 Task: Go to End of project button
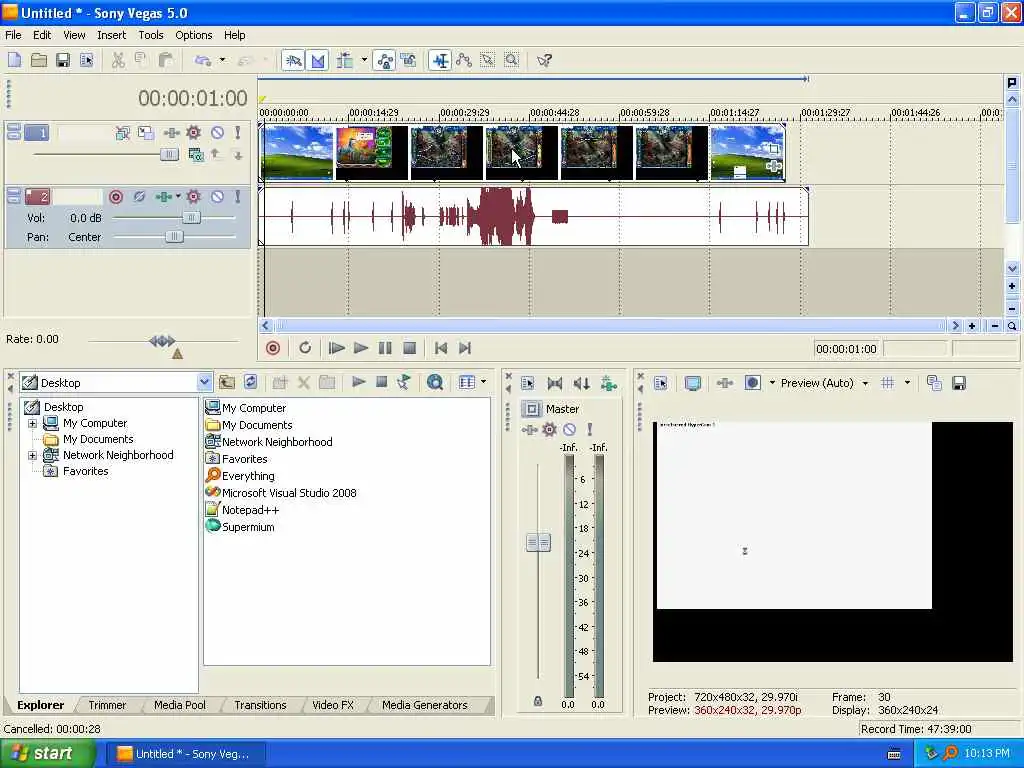465,348
